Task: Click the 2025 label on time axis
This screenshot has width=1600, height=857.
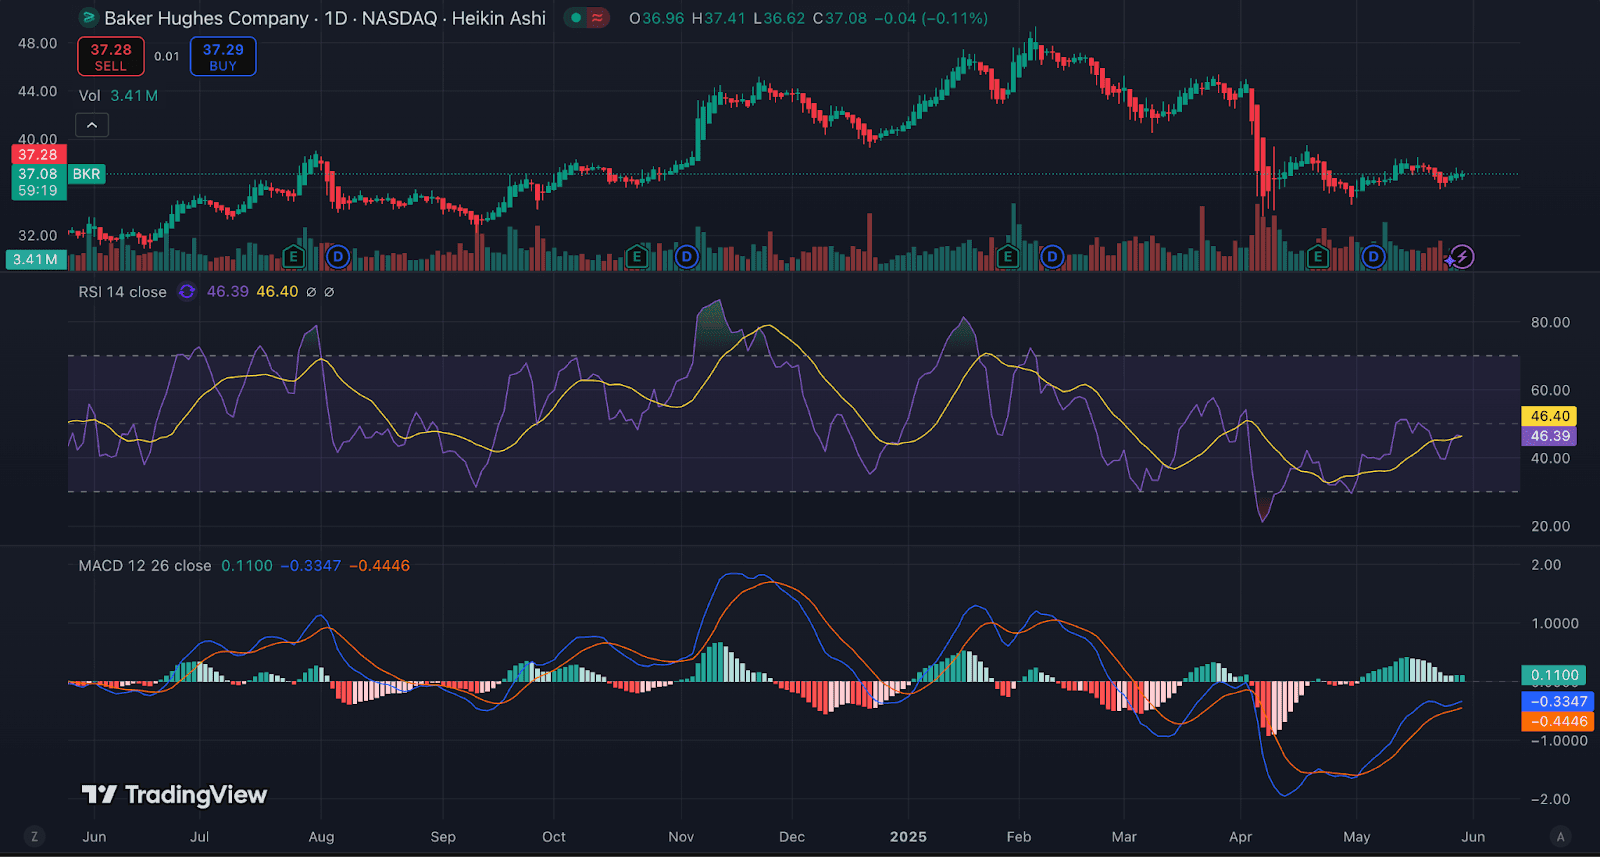Action: [908, 837]
